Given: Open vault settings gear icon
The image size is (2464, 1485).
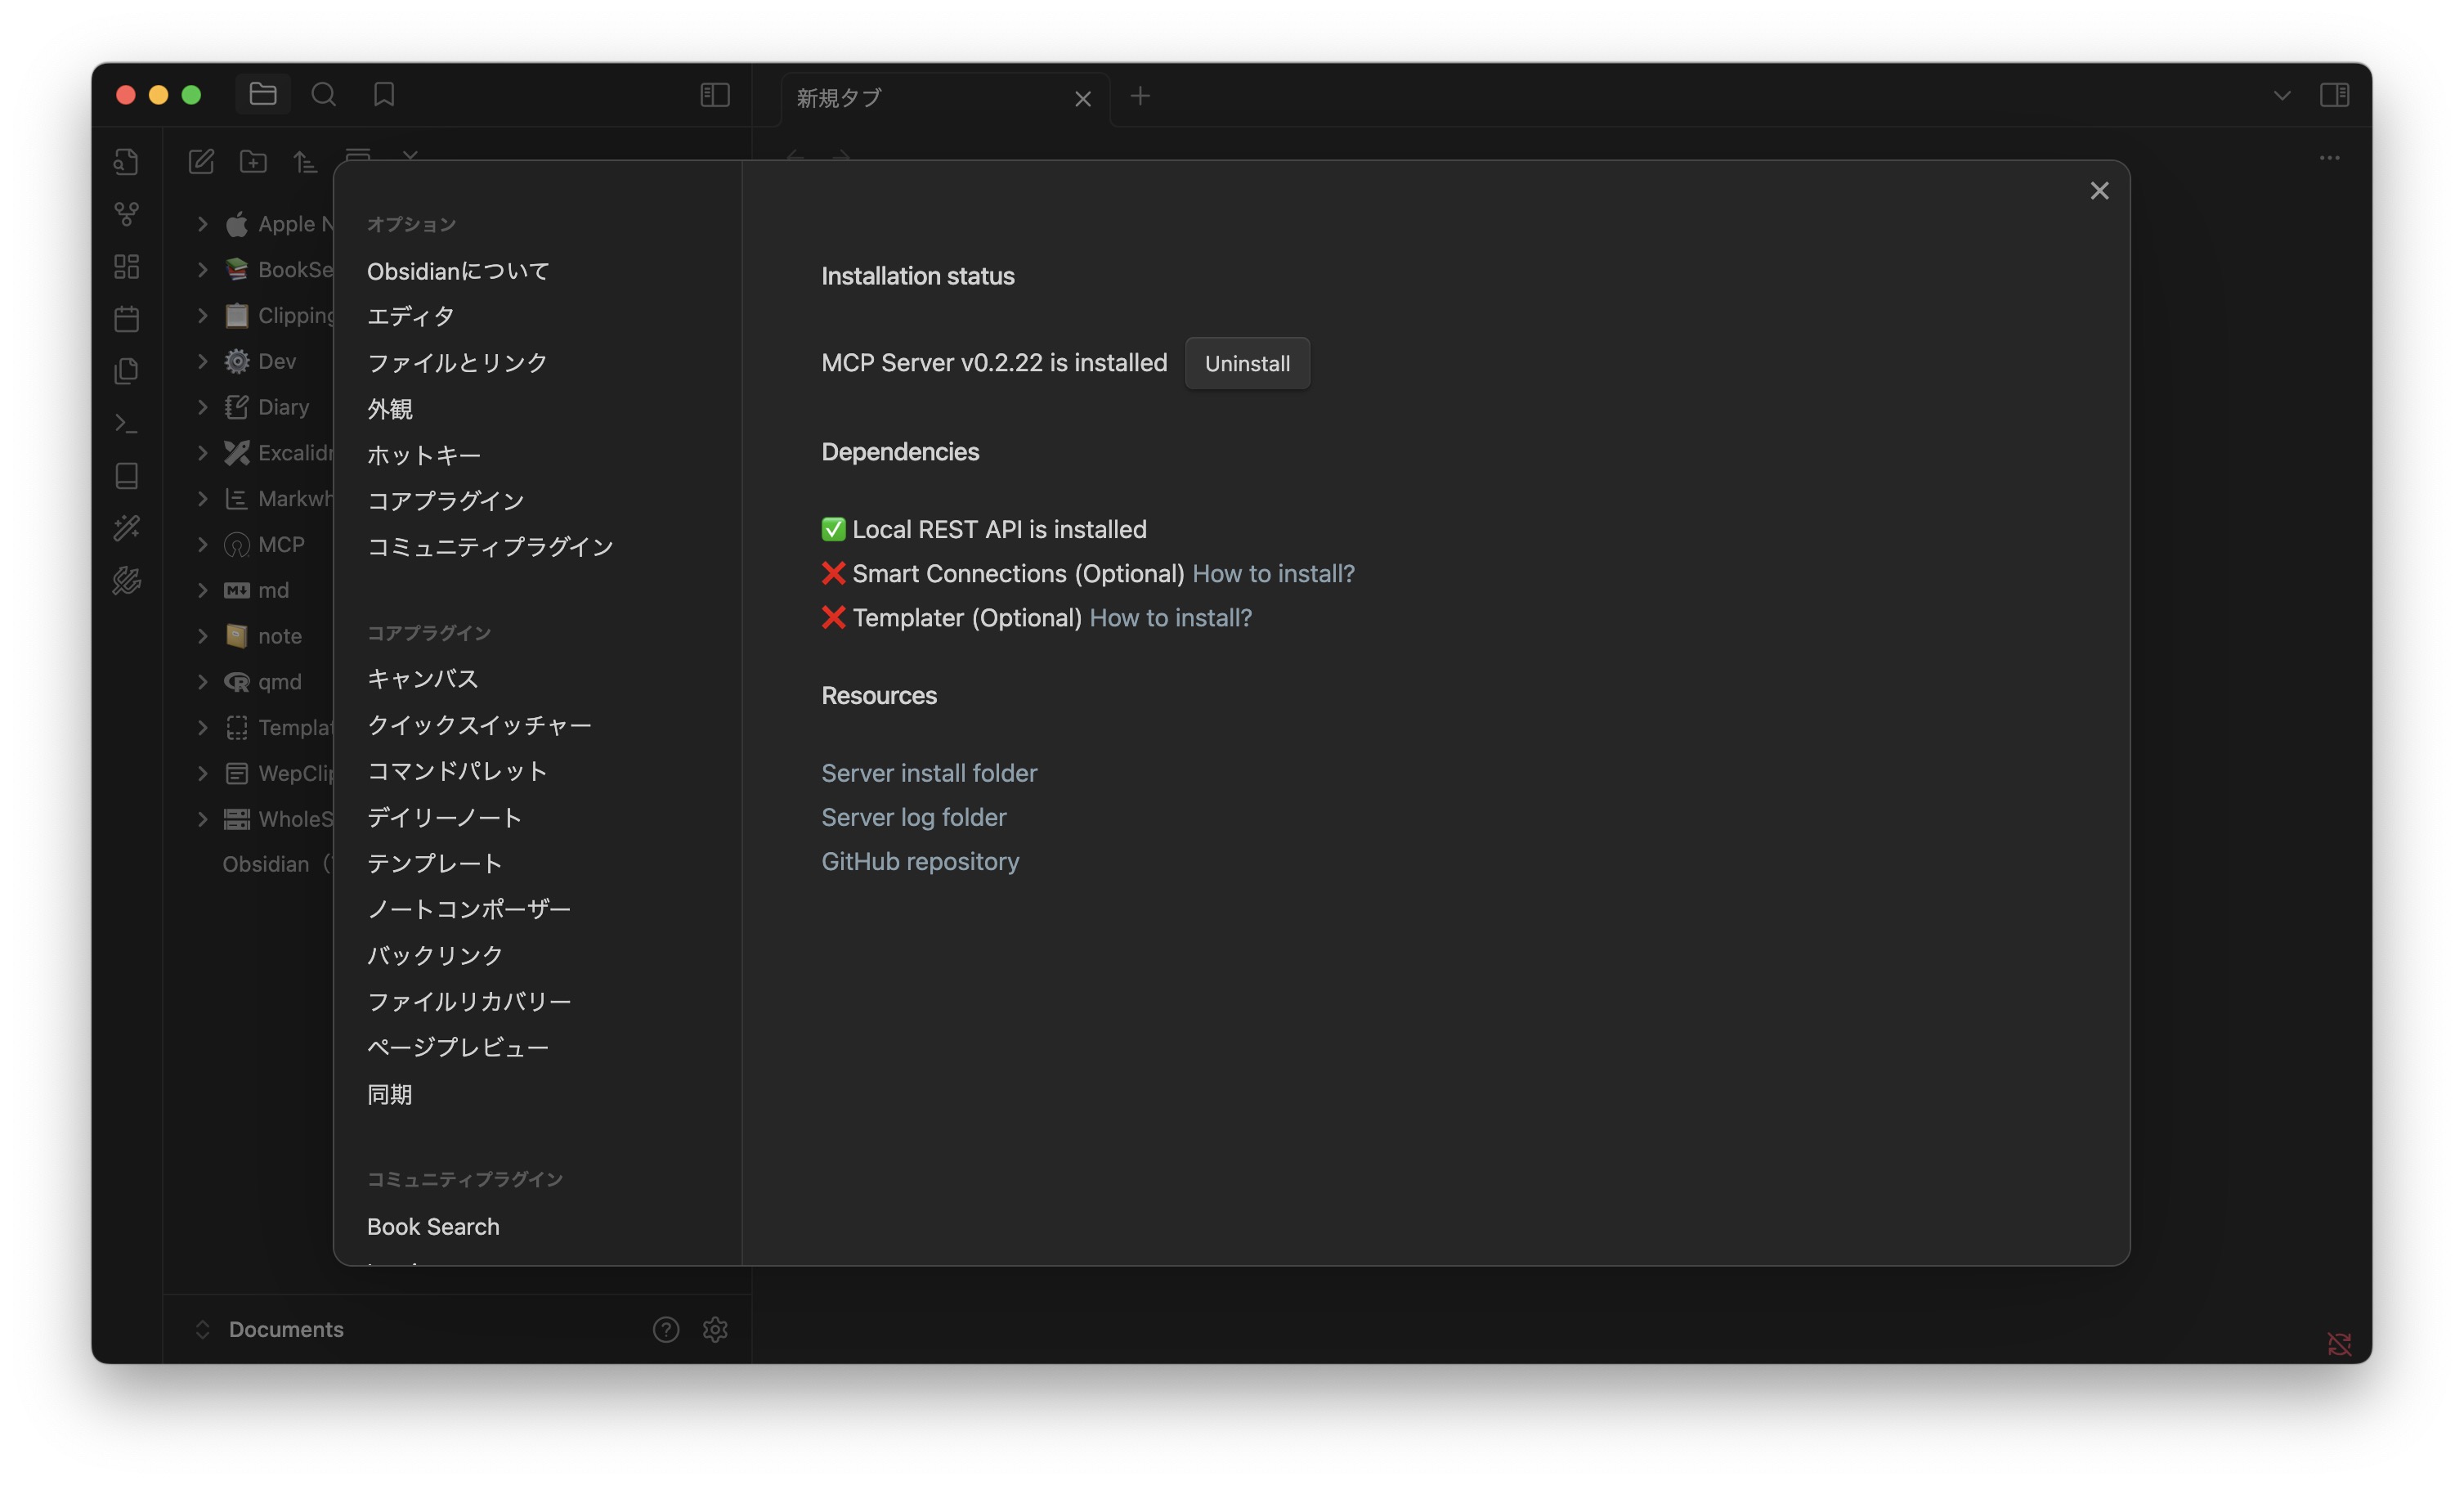Looking at the screenshot, I should click(715, 1329).
